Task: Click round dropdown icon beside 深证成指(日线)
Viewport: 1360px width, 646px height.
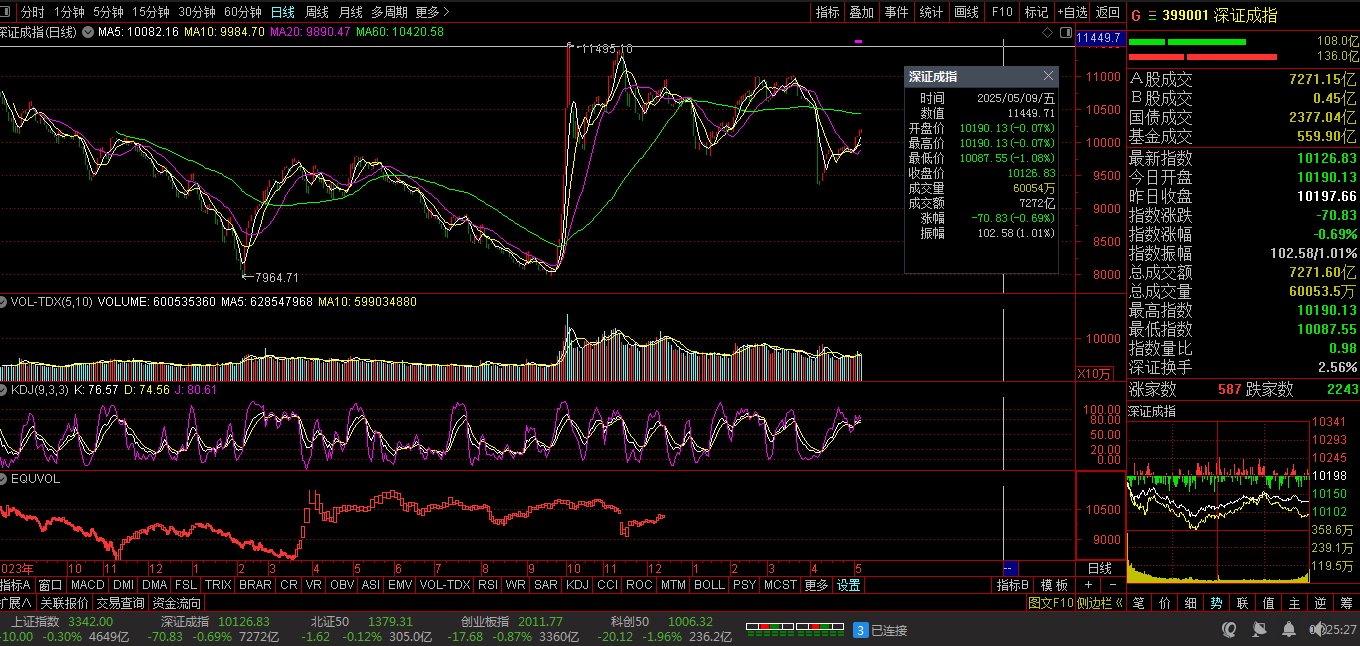Action: tap(88, 32)
